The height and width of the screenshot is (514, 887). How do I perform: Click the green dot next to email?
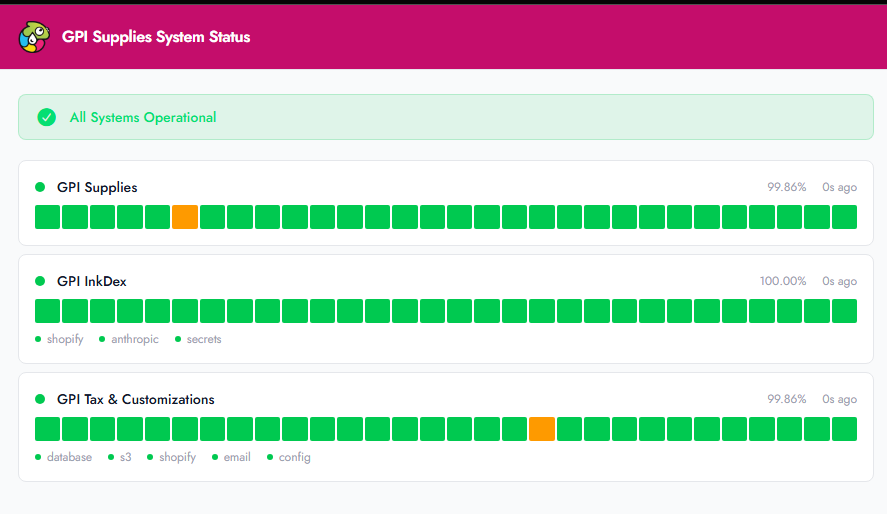[215, 457]
